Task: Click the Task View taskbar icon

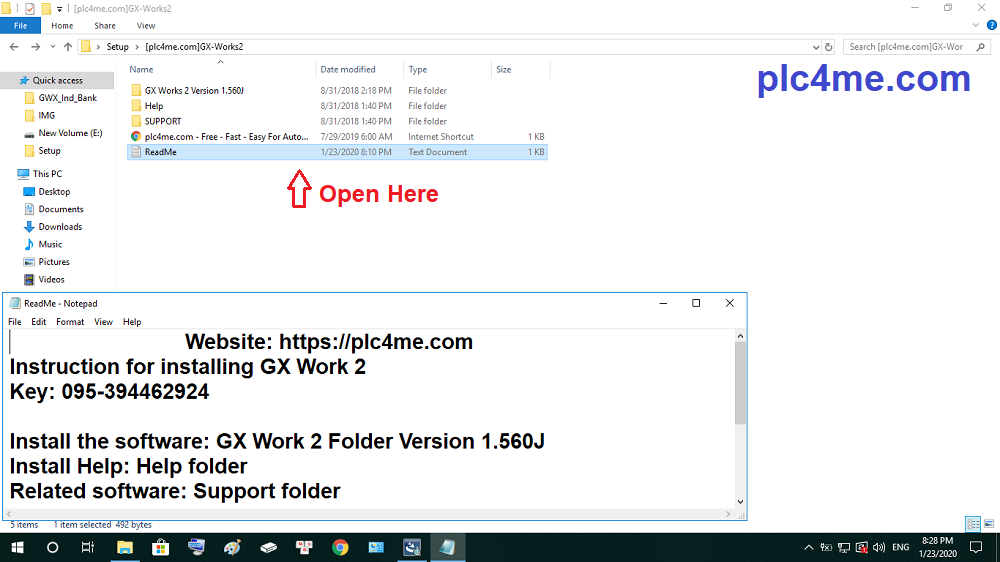Action: click(x=88, y=547)
